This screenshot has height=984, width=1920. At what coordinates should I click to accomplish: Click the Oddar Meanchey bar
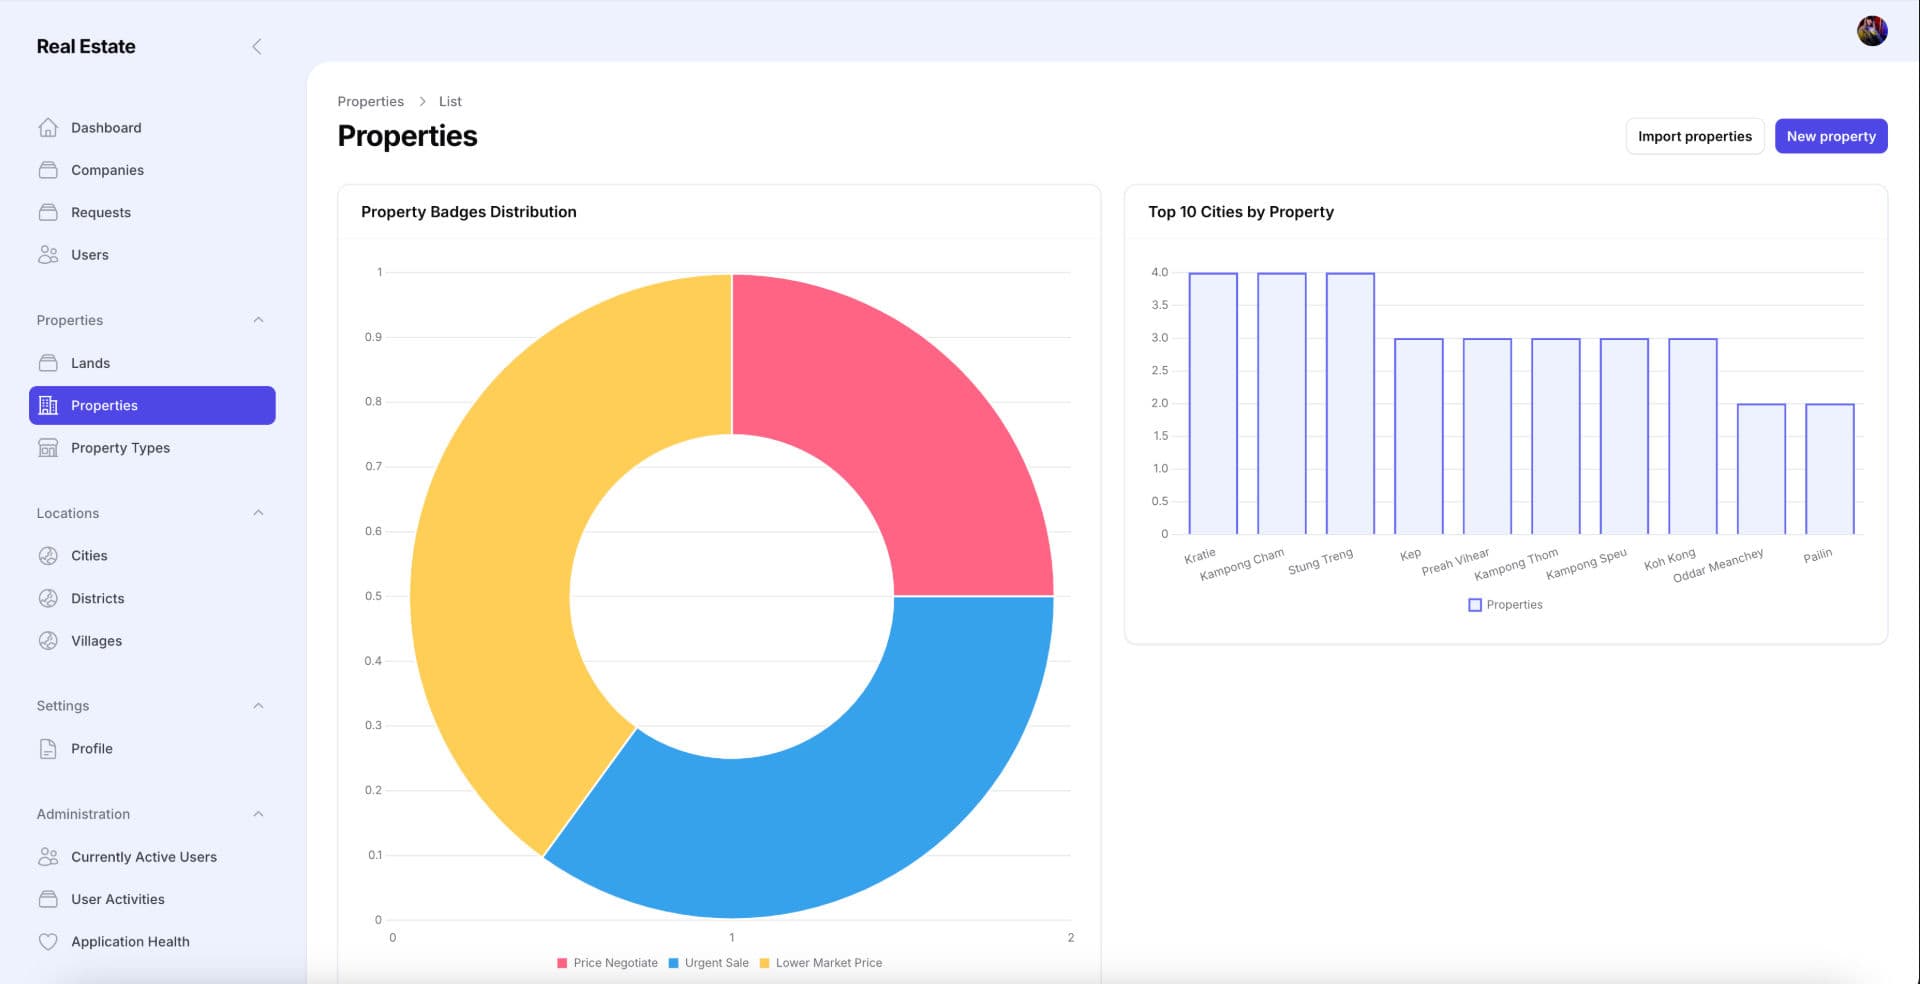point(1761,469)
